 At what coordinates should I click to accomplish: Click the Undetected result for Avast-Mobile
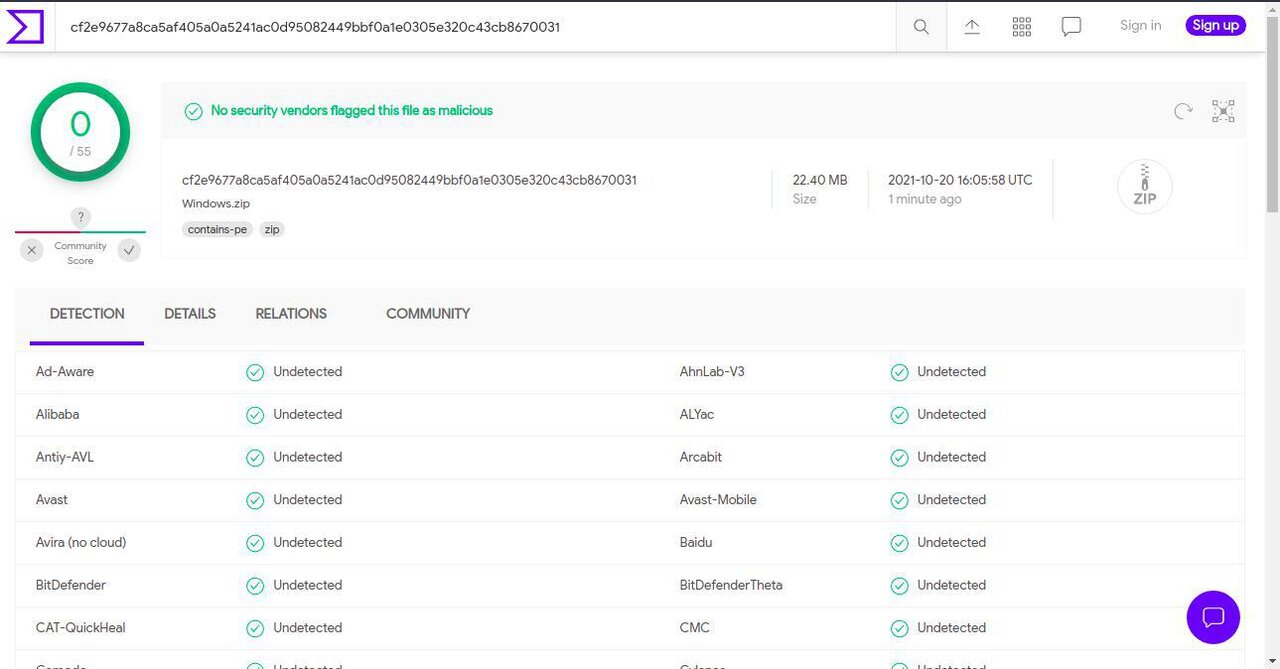(x=952, y=500)
